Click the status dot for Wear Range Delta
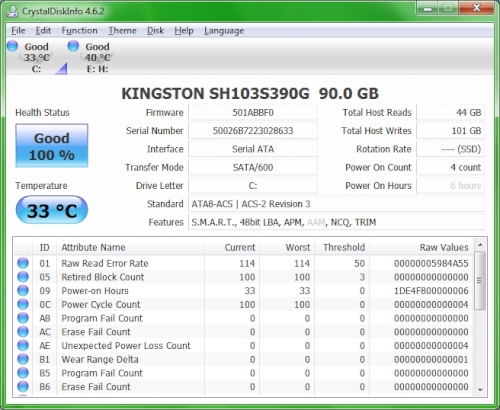 point(23,359)
